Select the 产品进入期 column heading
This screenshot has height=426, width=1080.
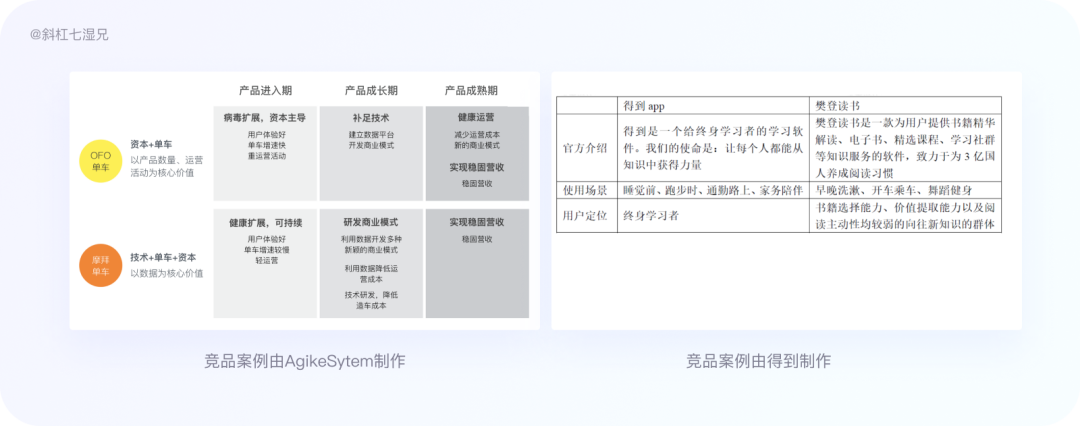265,90
